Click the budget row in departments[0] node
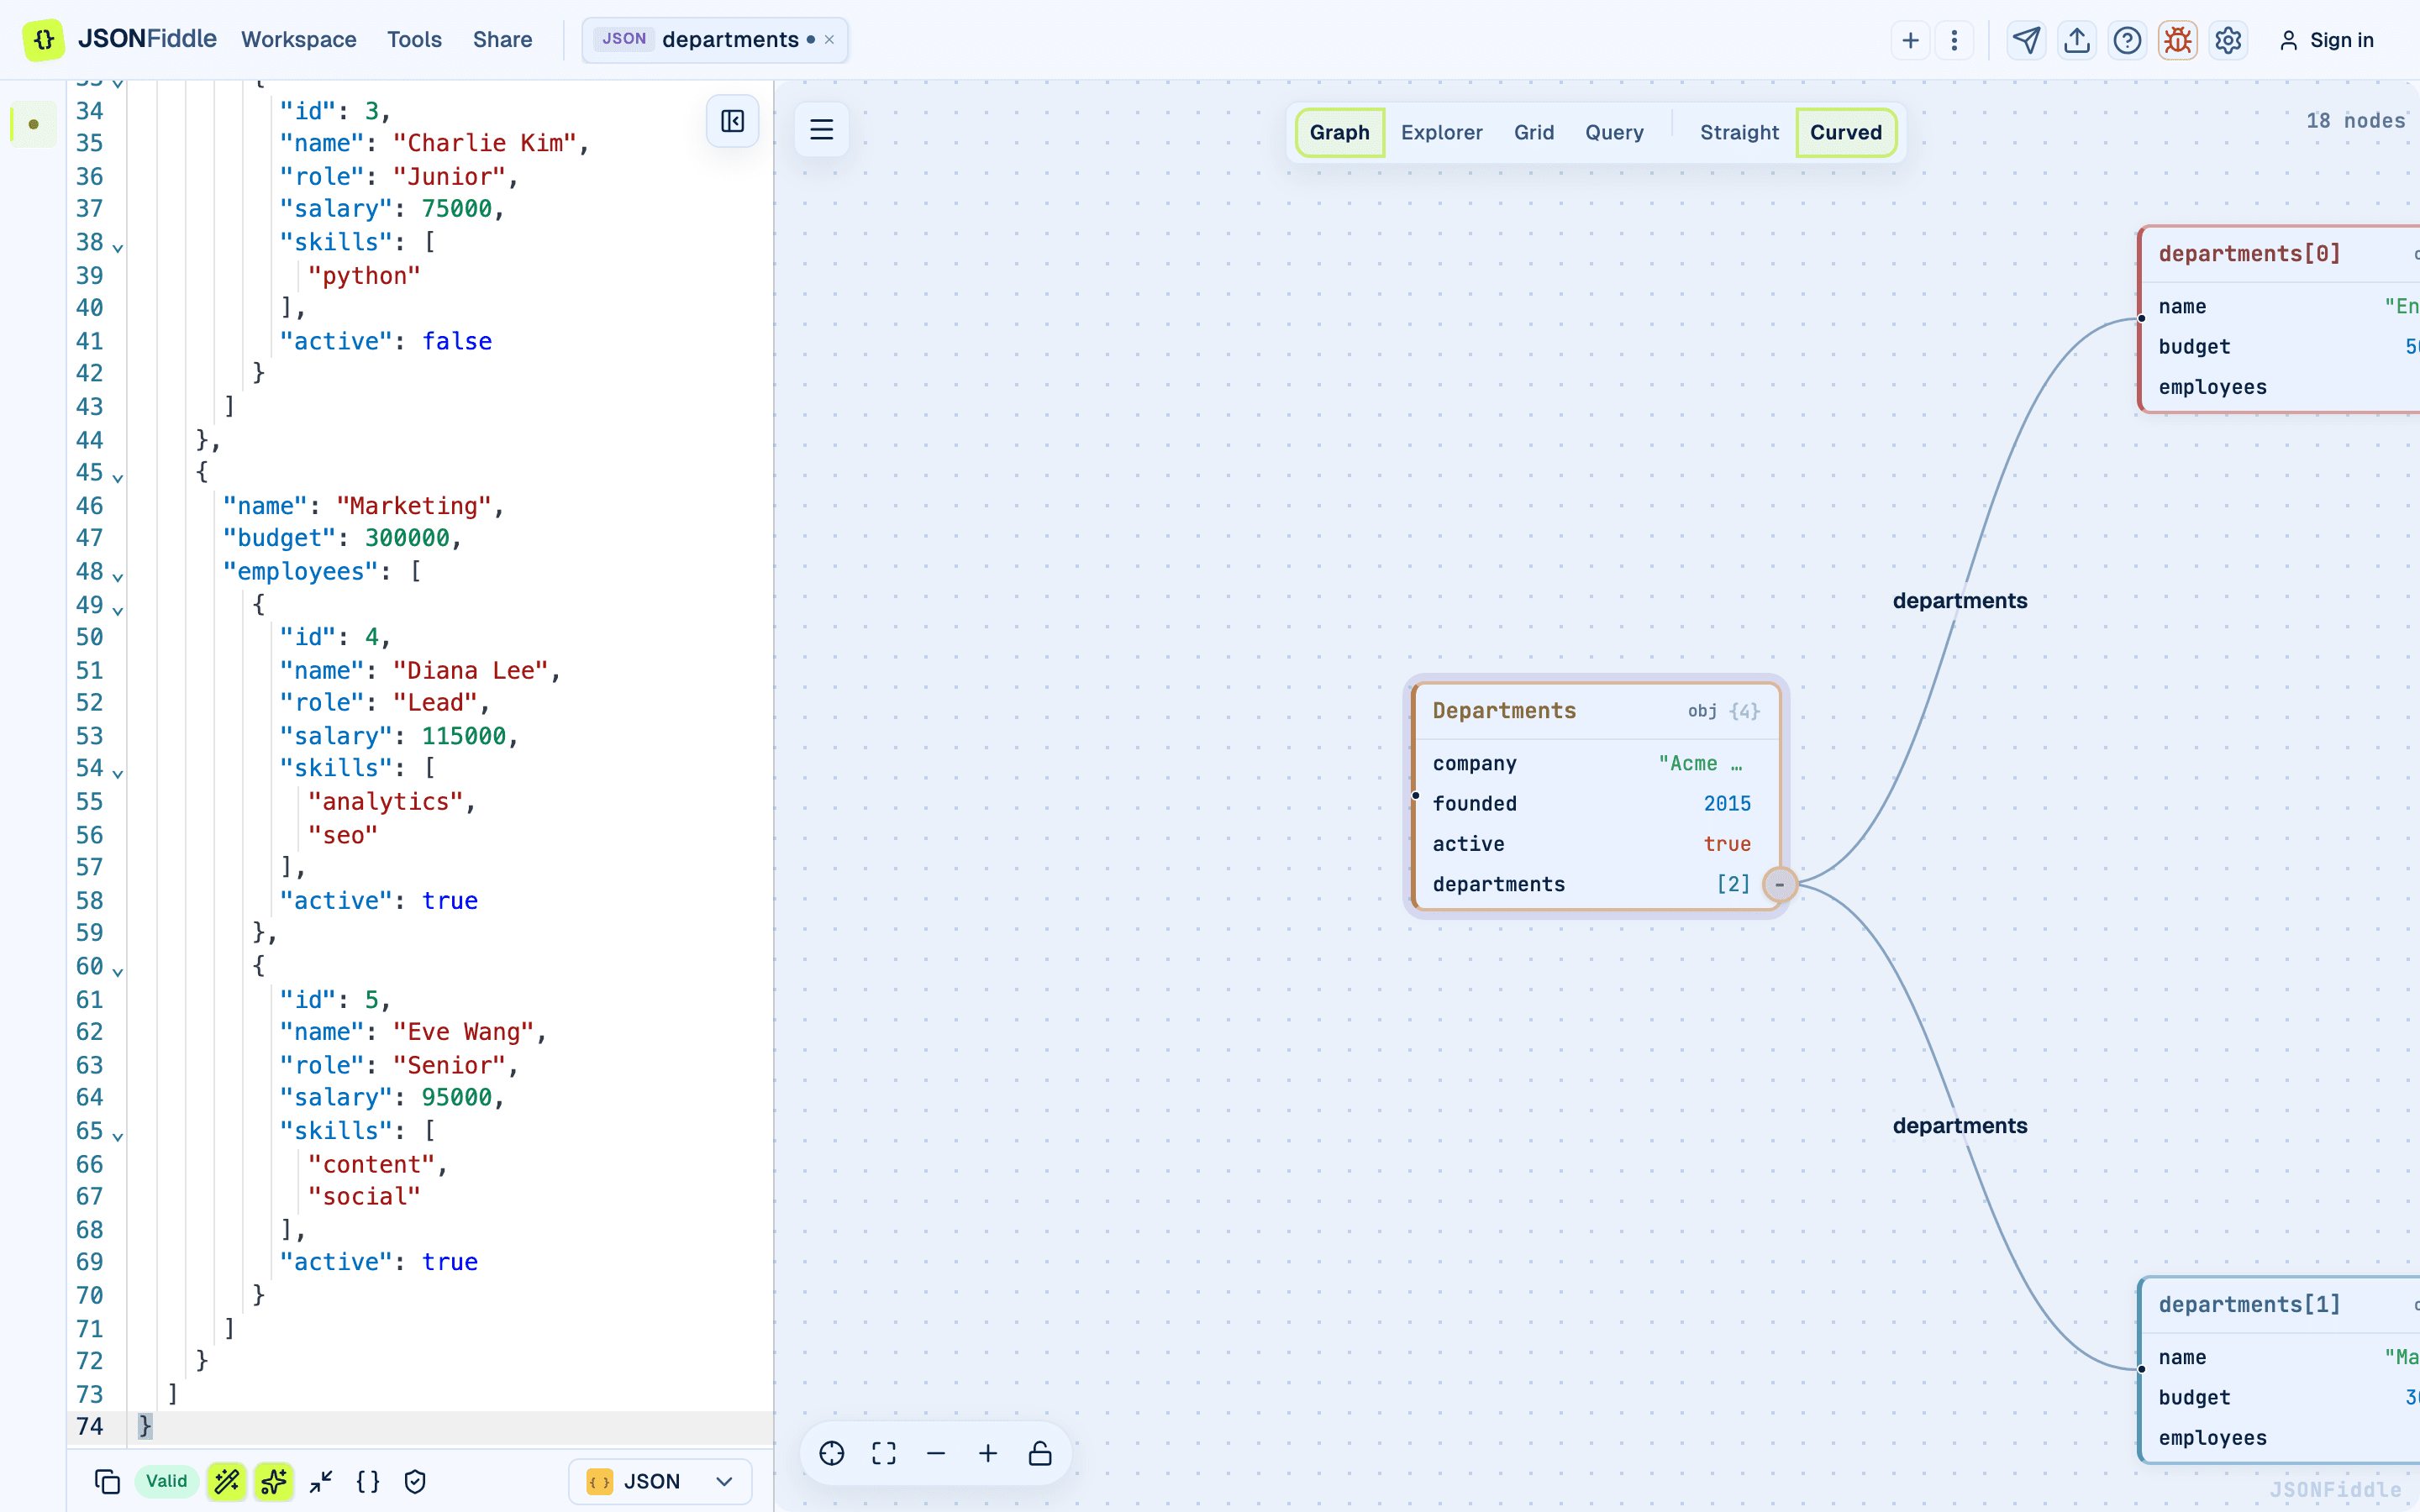The height and width of the screenshot is (1512, 2420). pyautogui.click(x=2280, y=347)
